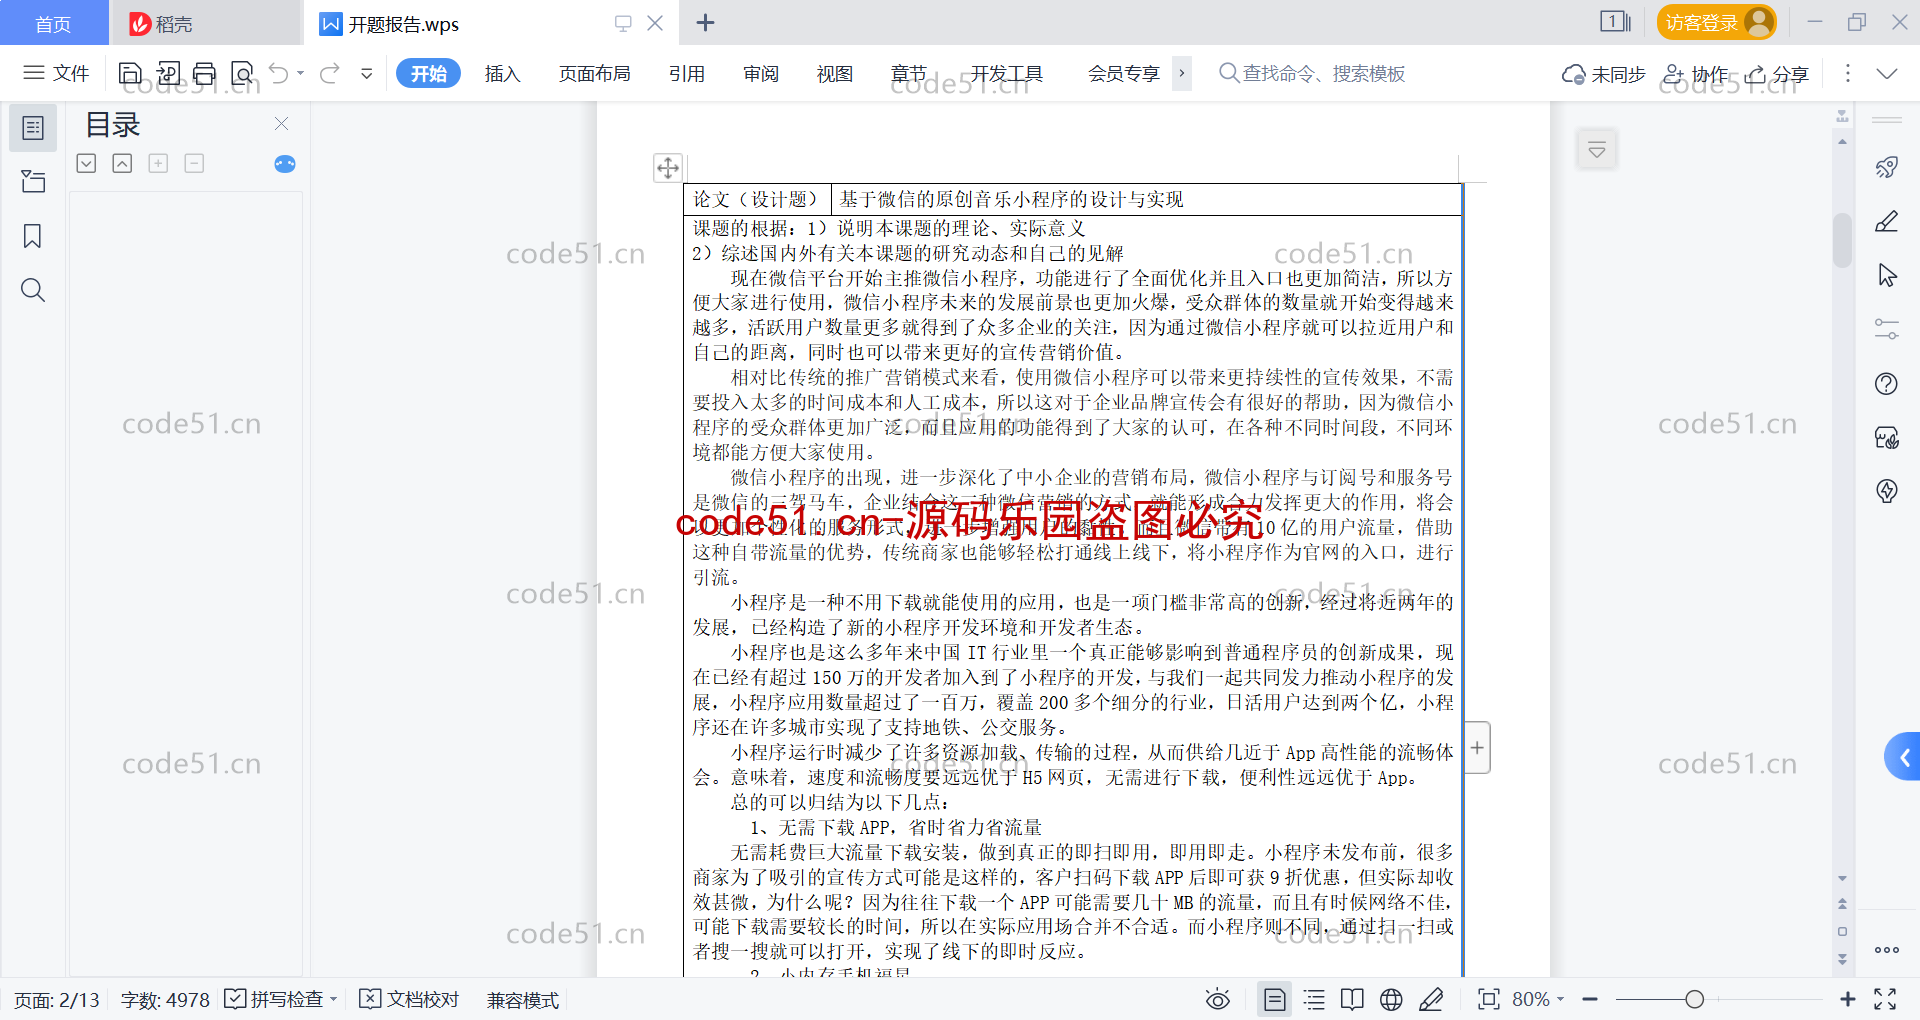Click the window layout count icon
The width and height of the screenshot is (1920, 1020).
[x=1615, y=22]
